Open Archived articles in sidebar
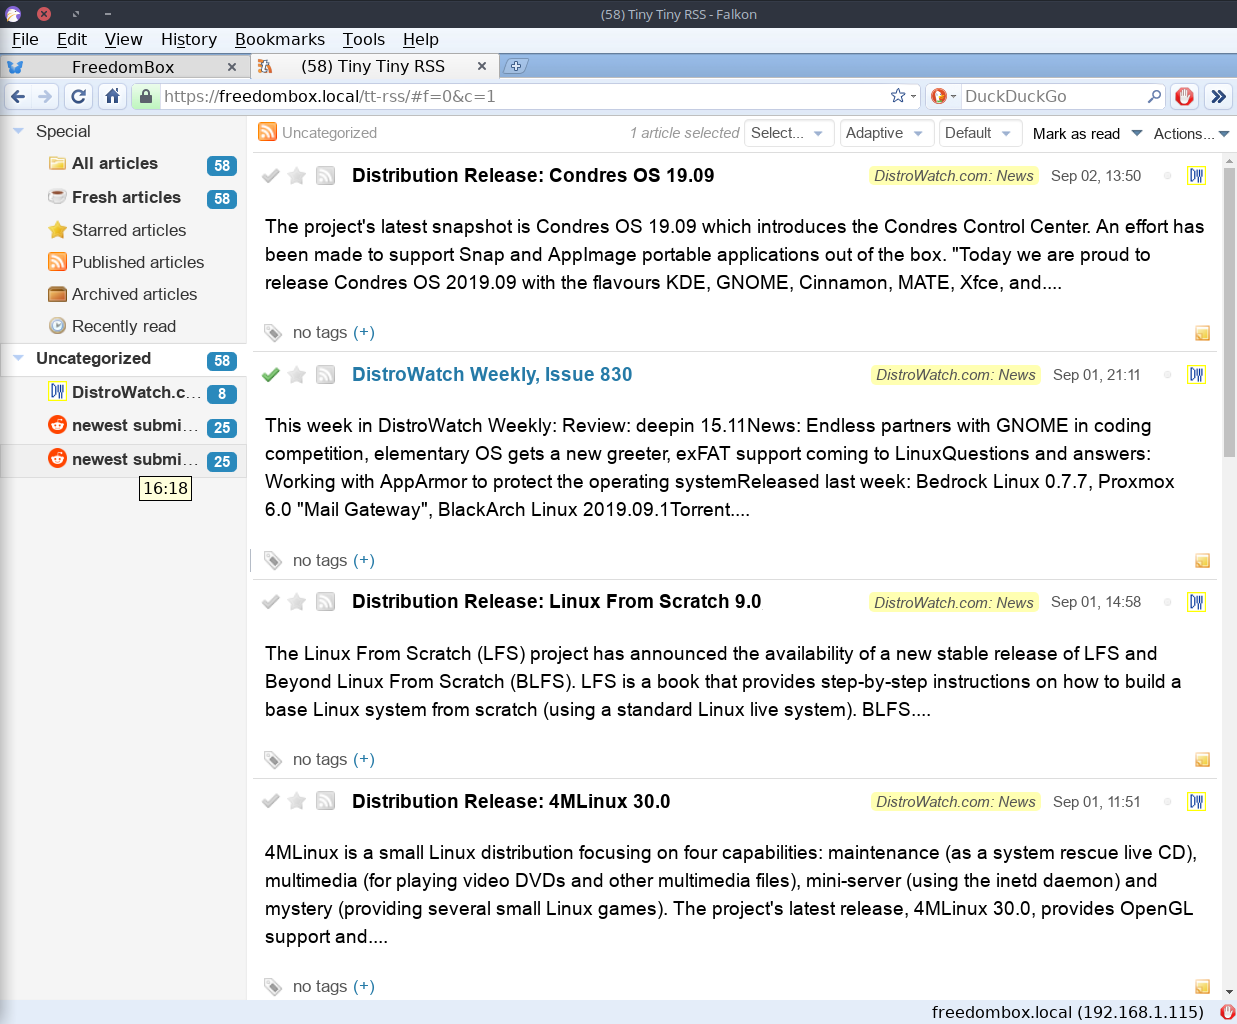The width and height of the screenshot is (1237, 1024). (x=134, y=294)
